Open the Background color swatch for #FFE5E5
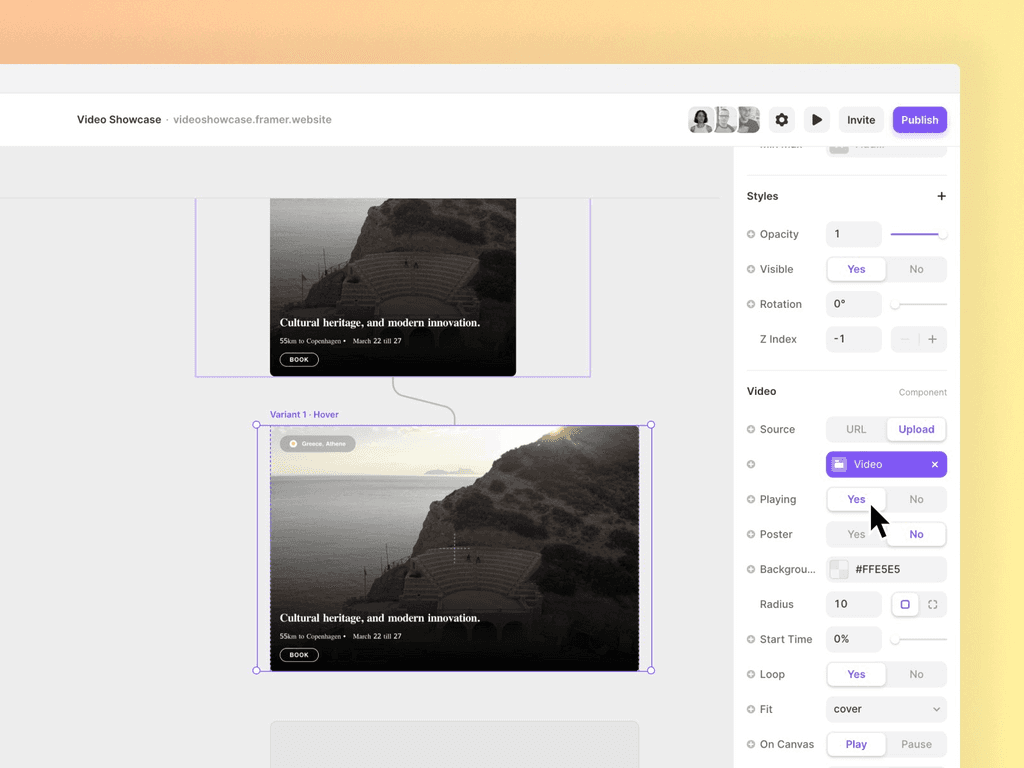Viewport: 1024px width, 768px height. coord(837,569)
